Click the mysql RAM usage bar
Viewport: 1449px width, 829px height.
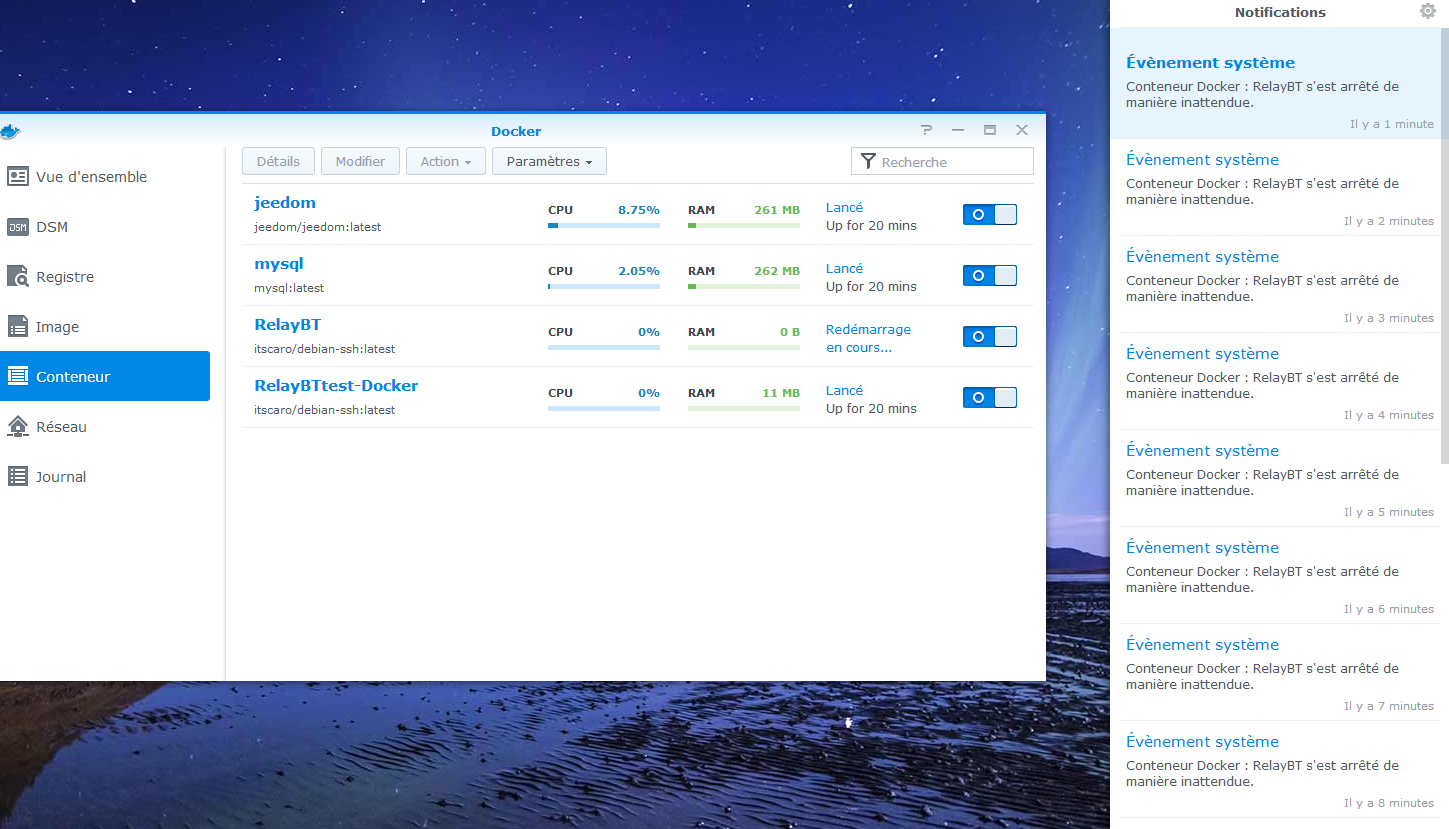(744, 287)
